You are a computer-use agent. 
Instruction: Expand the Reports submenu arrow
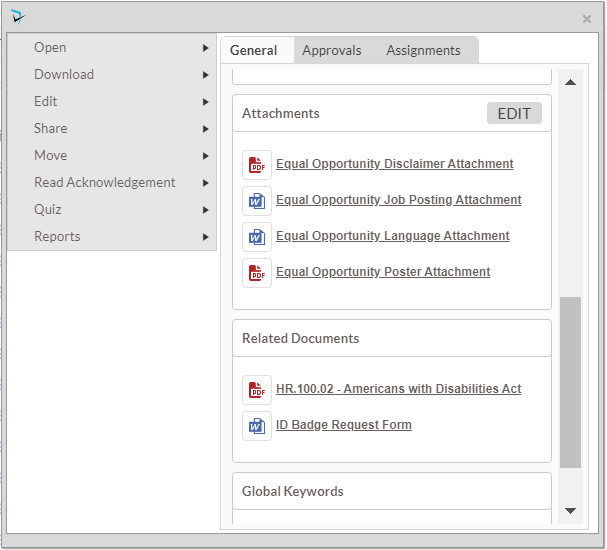coord(205,237)
